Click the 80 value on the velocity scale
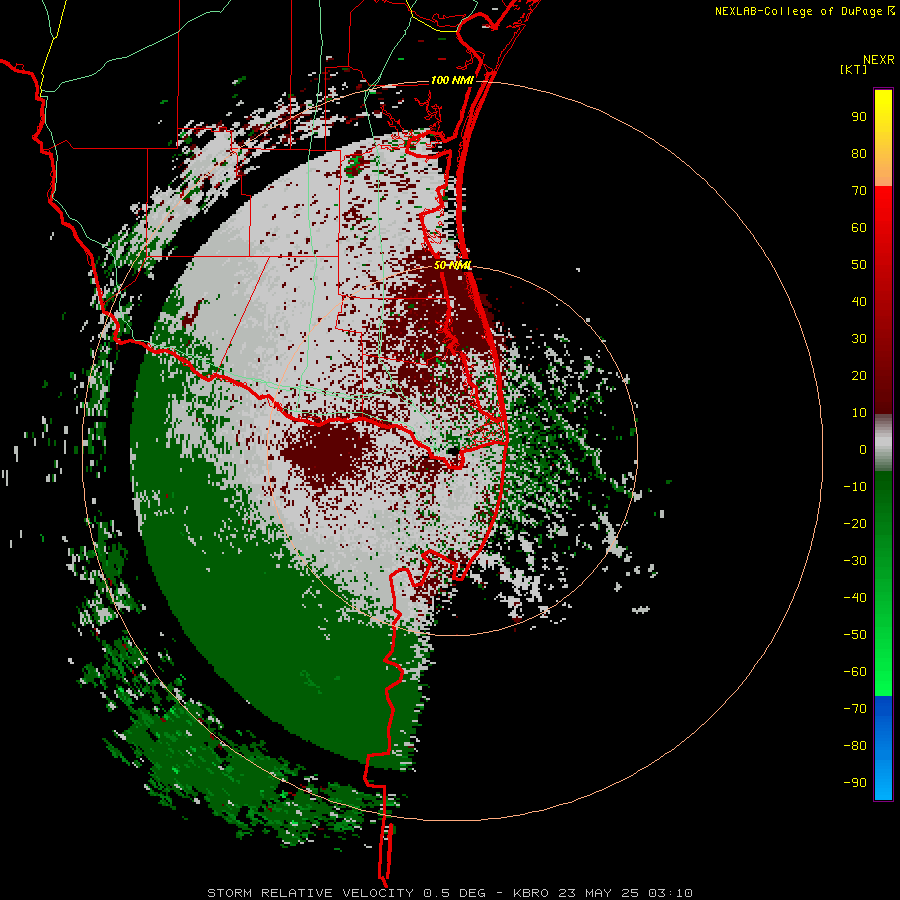This screenshot has width=900, height=900. [859, 154]
